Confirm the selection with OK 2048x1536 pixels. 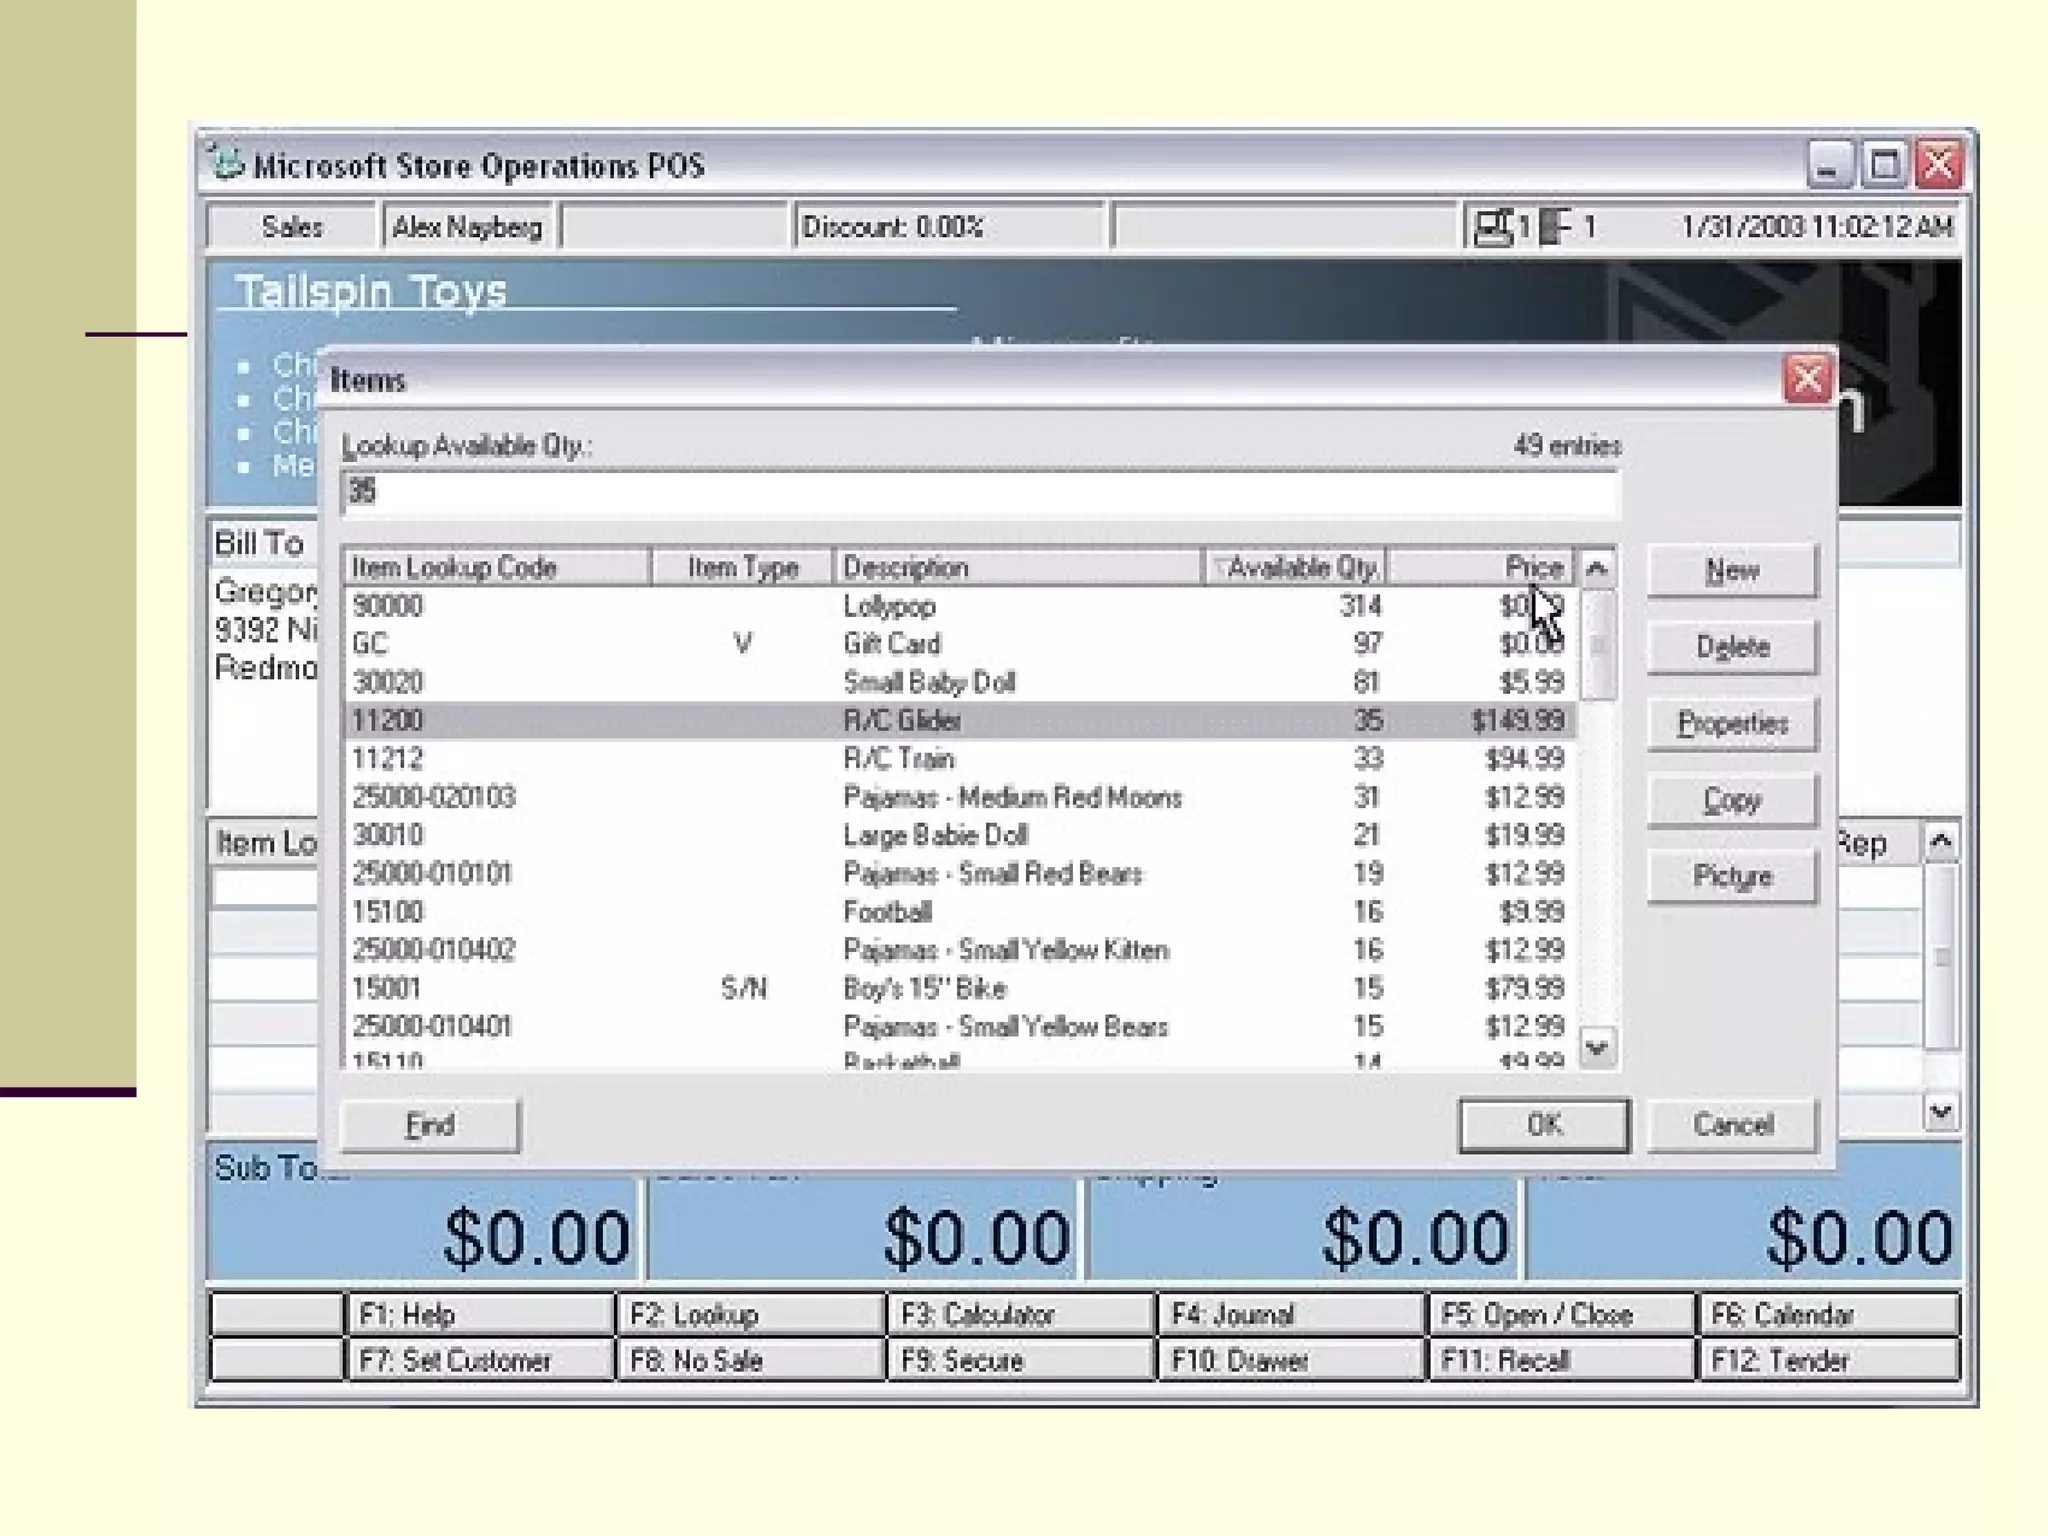point(1543,1125)
